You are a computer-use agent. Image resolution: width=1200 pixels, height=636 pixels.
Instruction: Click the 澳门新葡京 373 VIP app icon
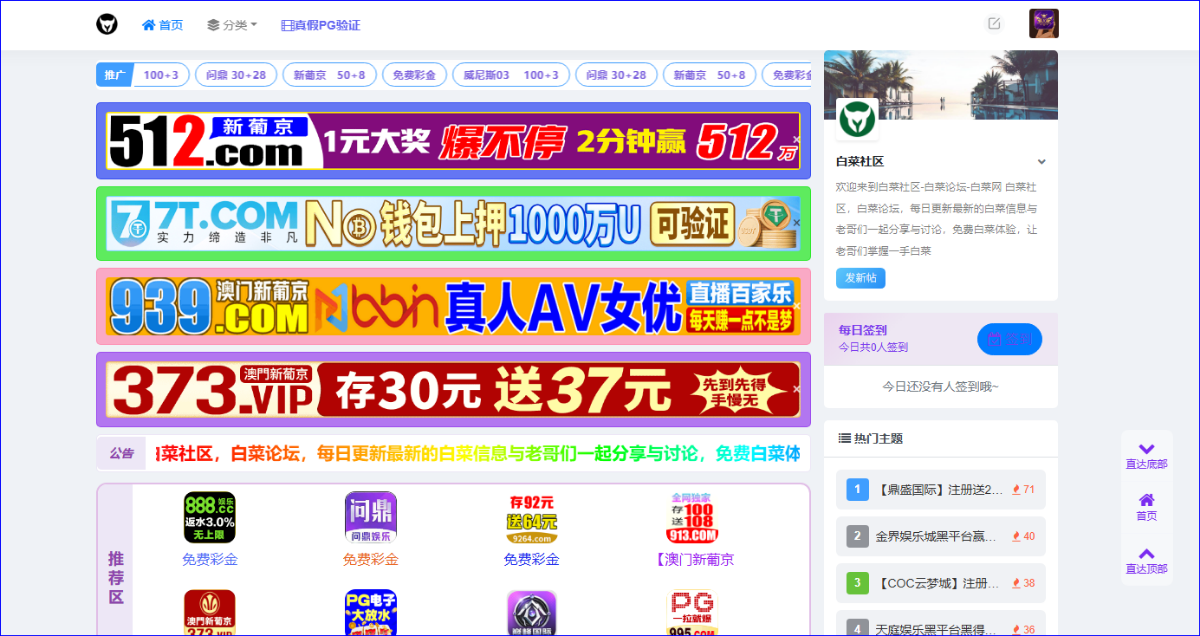210,613
